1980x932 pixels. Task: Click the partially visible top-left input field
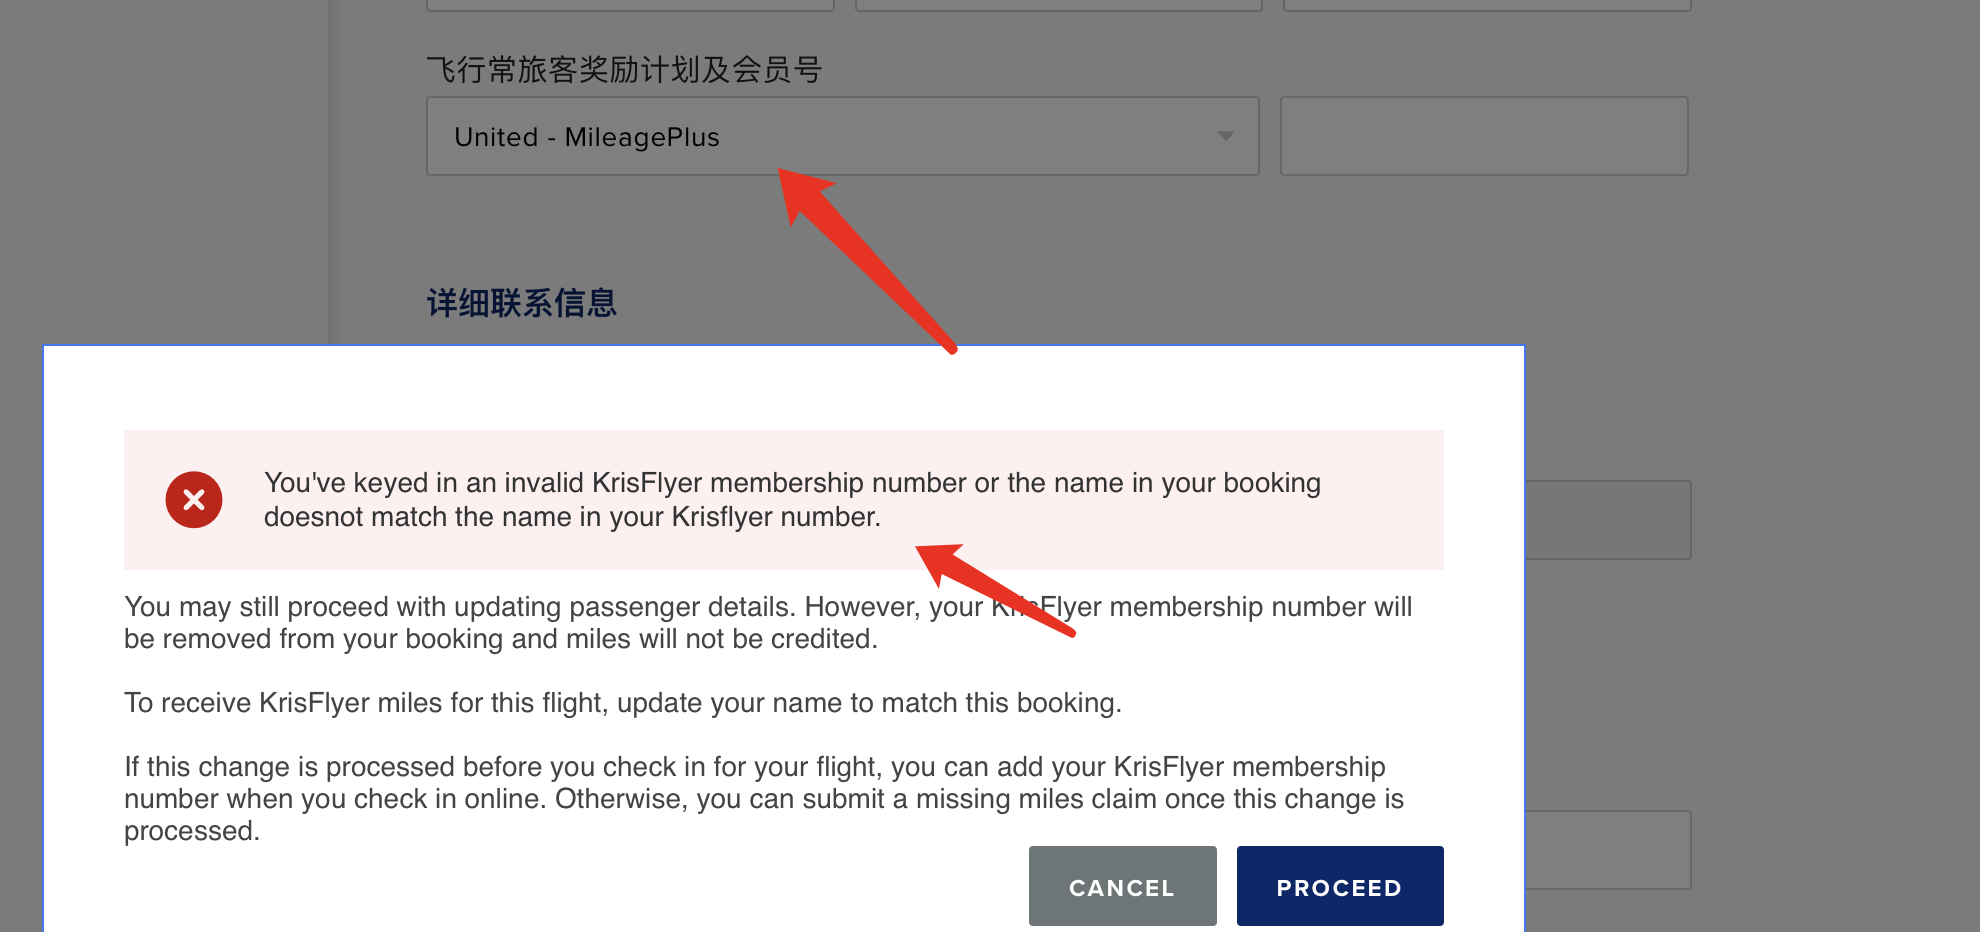pos(630,5)
